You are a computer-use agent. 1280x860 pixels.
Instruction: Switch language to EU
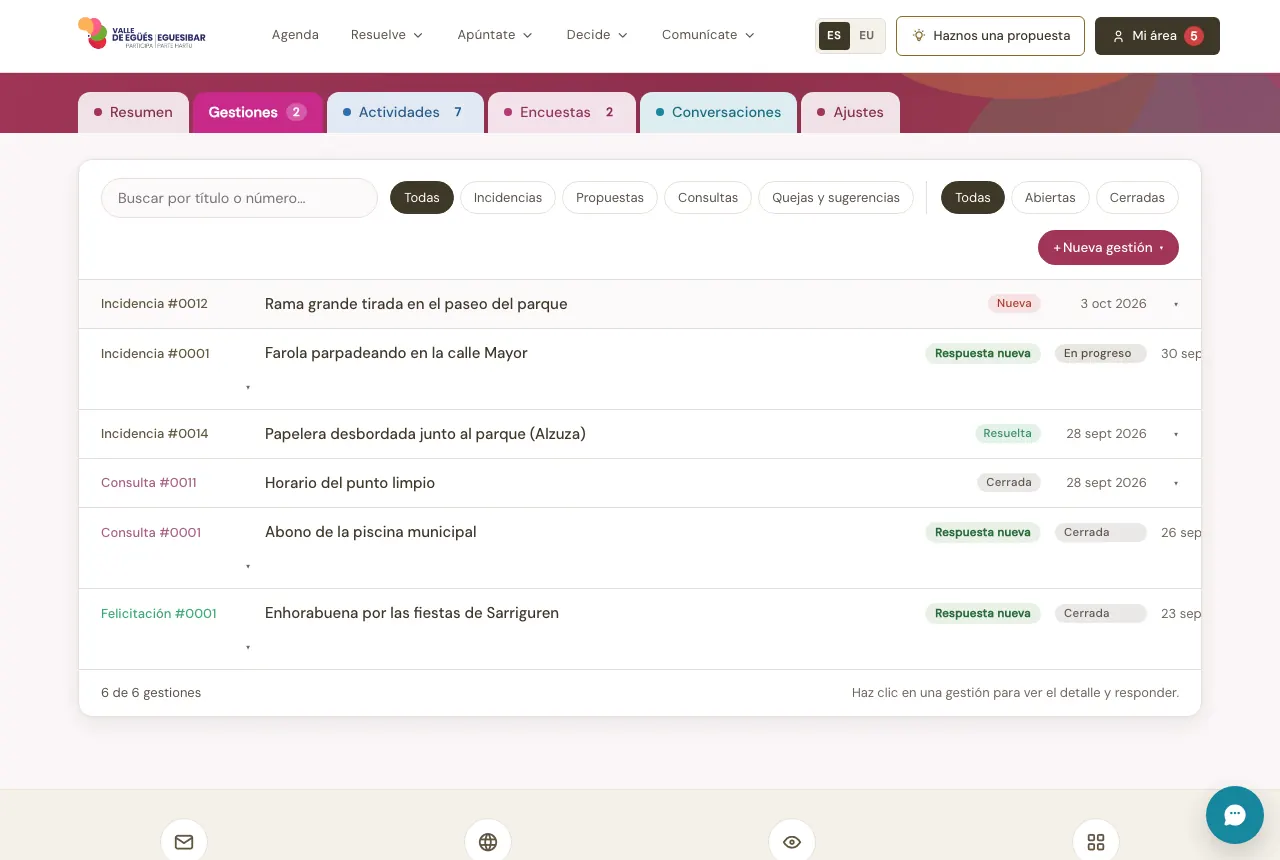coord(866,36)
